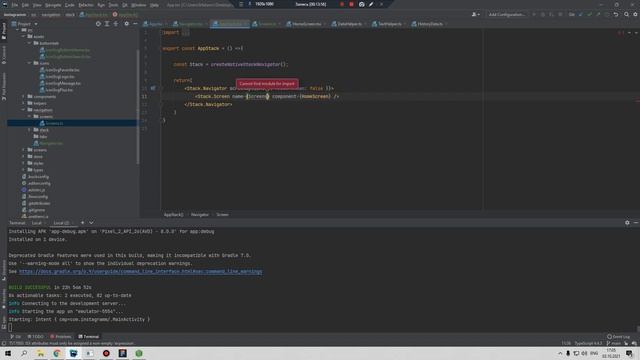Expand the helpers folder
The width and height of the screenshot is (640, 360).
tap(24, 103)
